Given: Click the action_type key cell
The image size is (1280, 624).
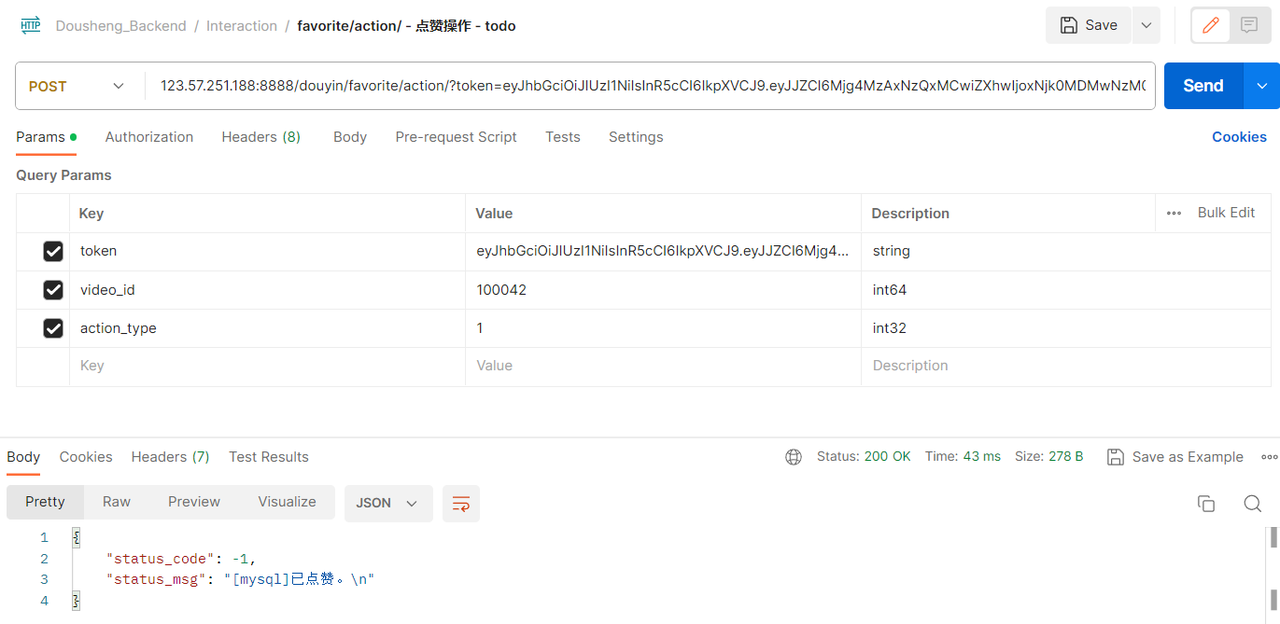Looking at the screenshot, I should 267,328.
